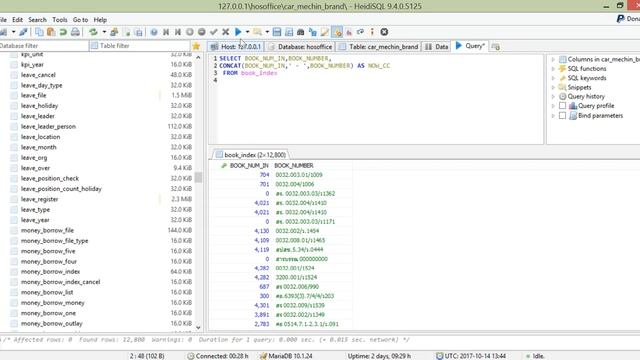Open the Help menu
The height and width of the screenshot is (360, 640).
[x=100, y=20]
